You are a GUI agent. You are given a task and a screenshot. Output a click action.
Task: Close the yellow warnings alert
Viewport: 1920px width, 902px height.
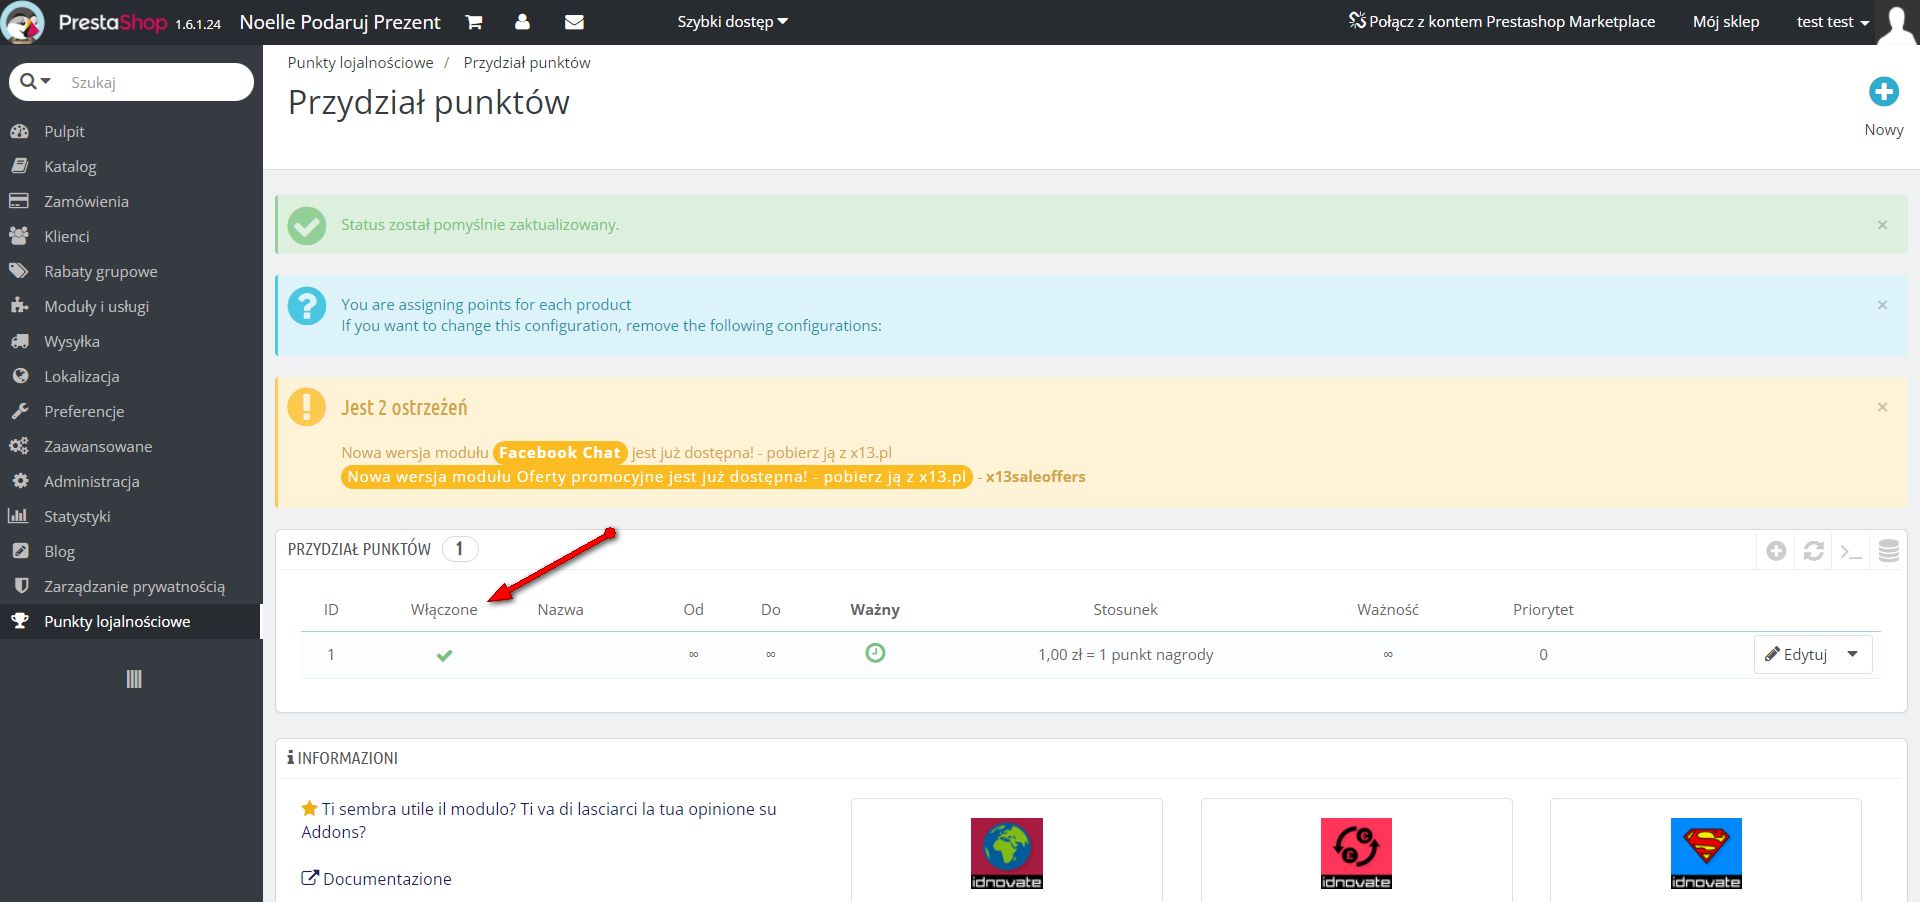[x=1882, y=407]
